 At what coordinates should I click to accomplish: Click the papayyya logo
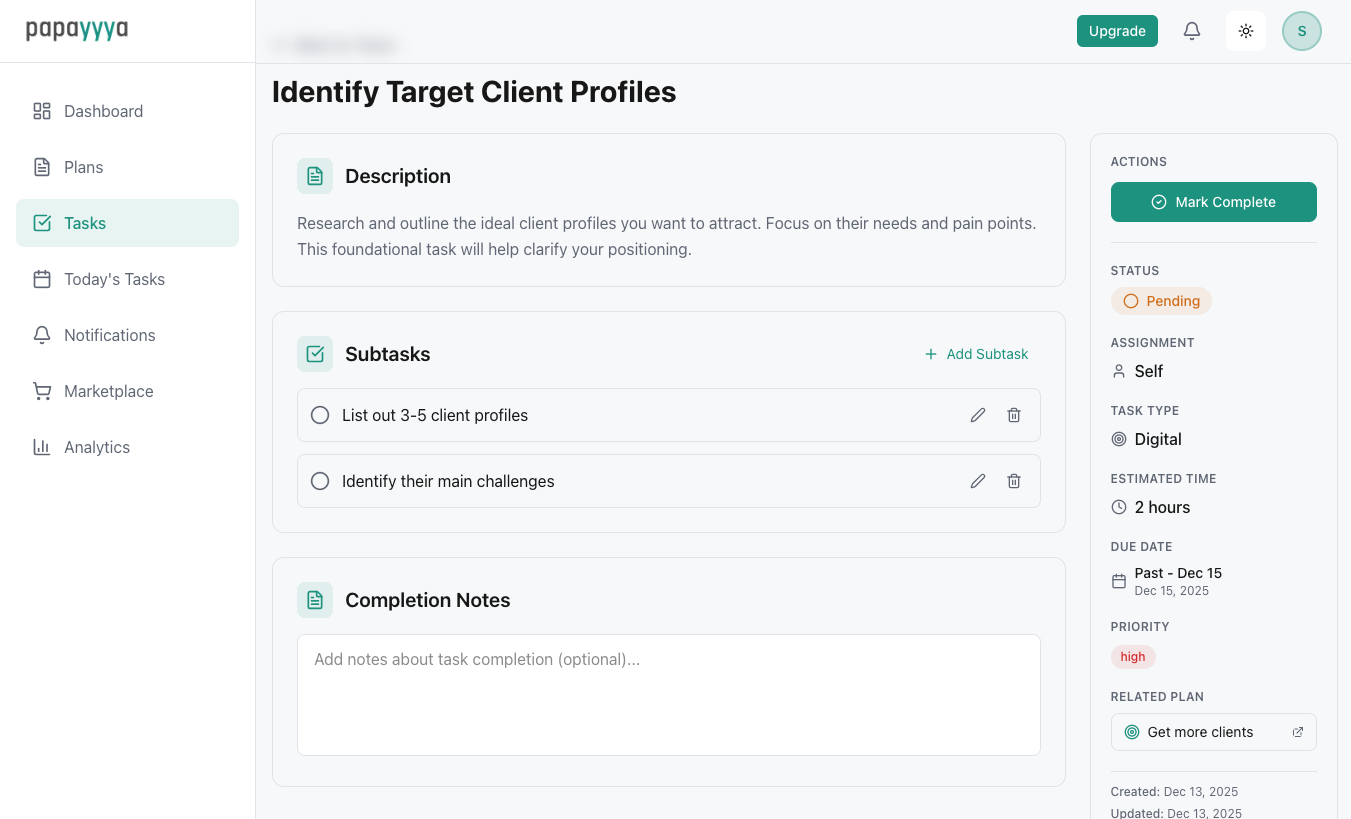coord(77,30)
